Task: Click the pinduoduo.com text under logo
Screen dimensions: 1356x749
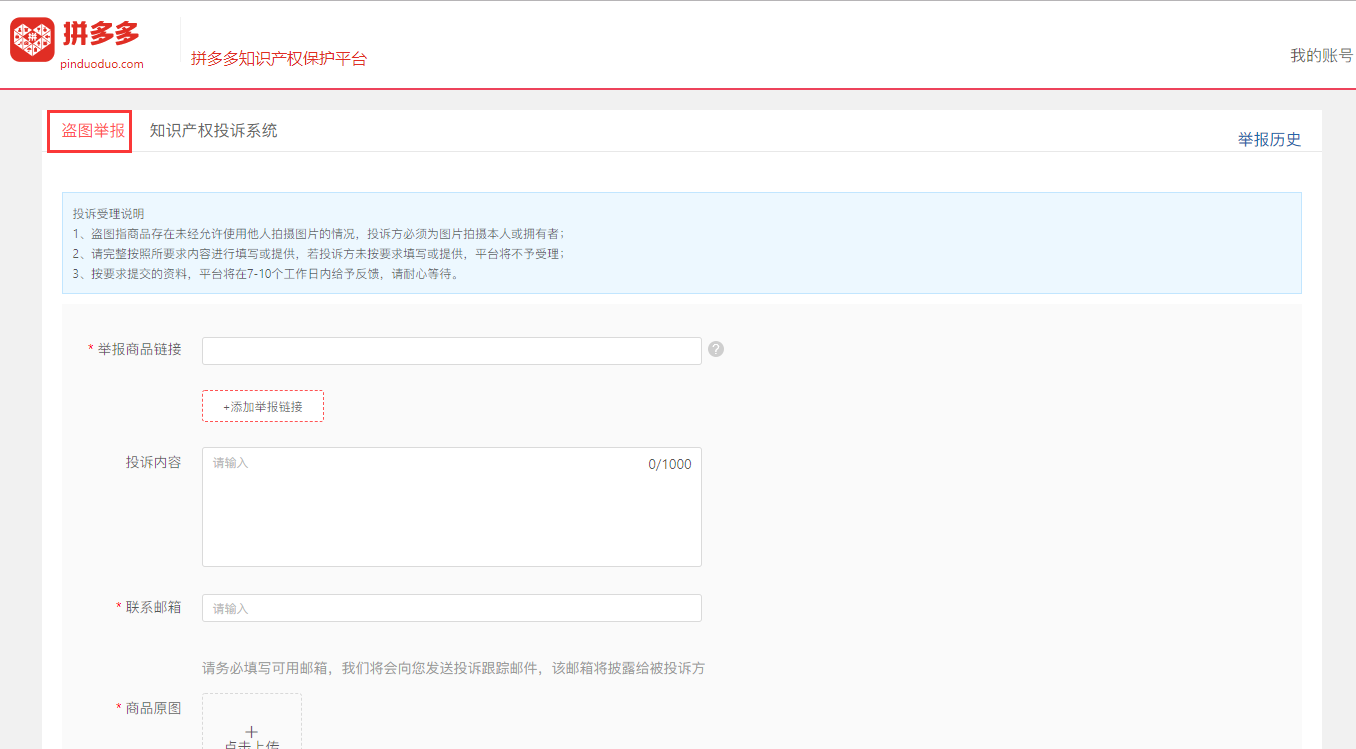Action: (x=102, y=64)
